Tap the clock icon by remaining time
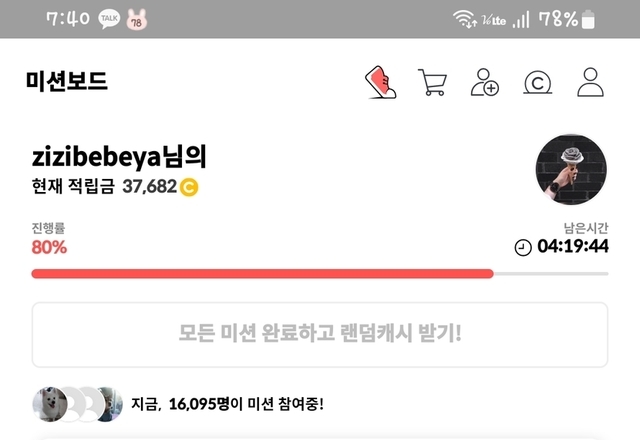This screenshot has height=440, width=640. tap(523, 247)
